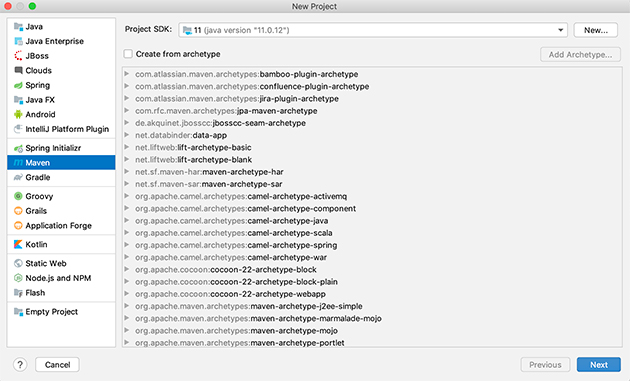Select maven-archetype-portlet row

(372, 342)
